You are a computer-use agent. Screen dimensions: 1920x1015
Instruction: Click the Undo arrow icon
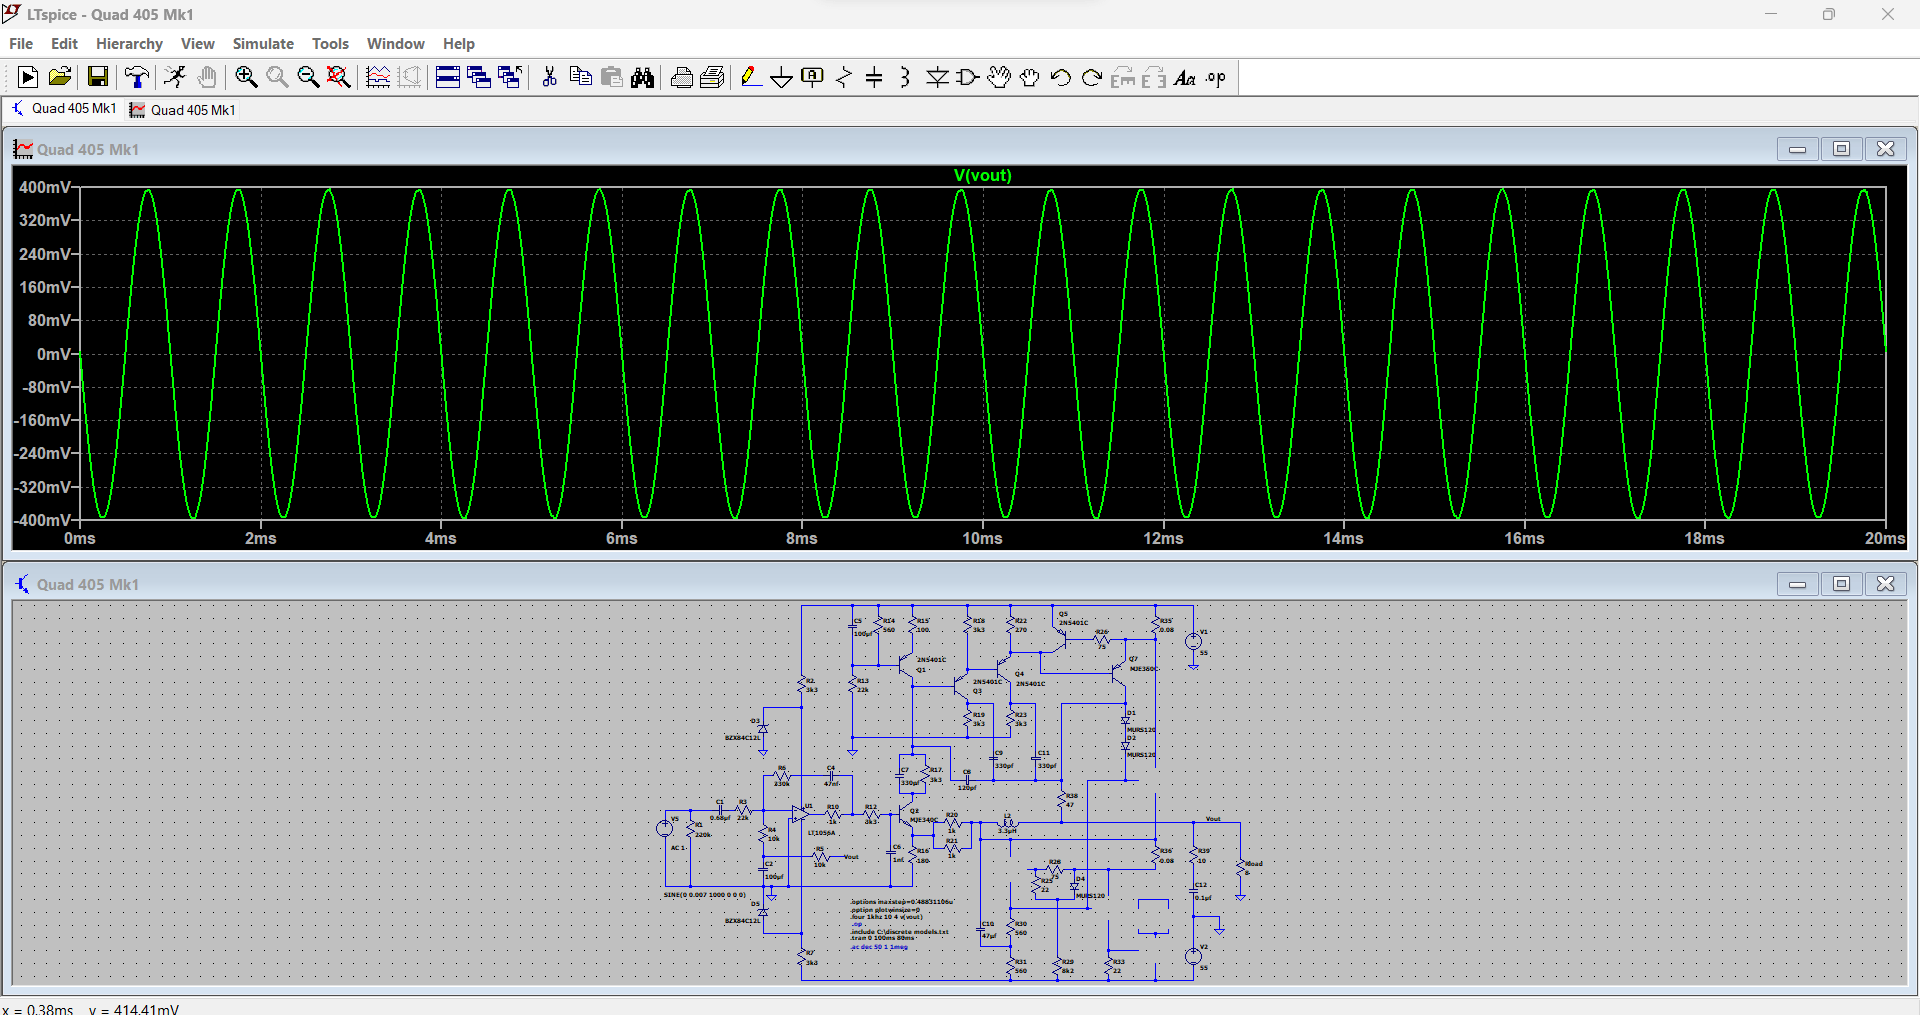tap(1061, 77)
